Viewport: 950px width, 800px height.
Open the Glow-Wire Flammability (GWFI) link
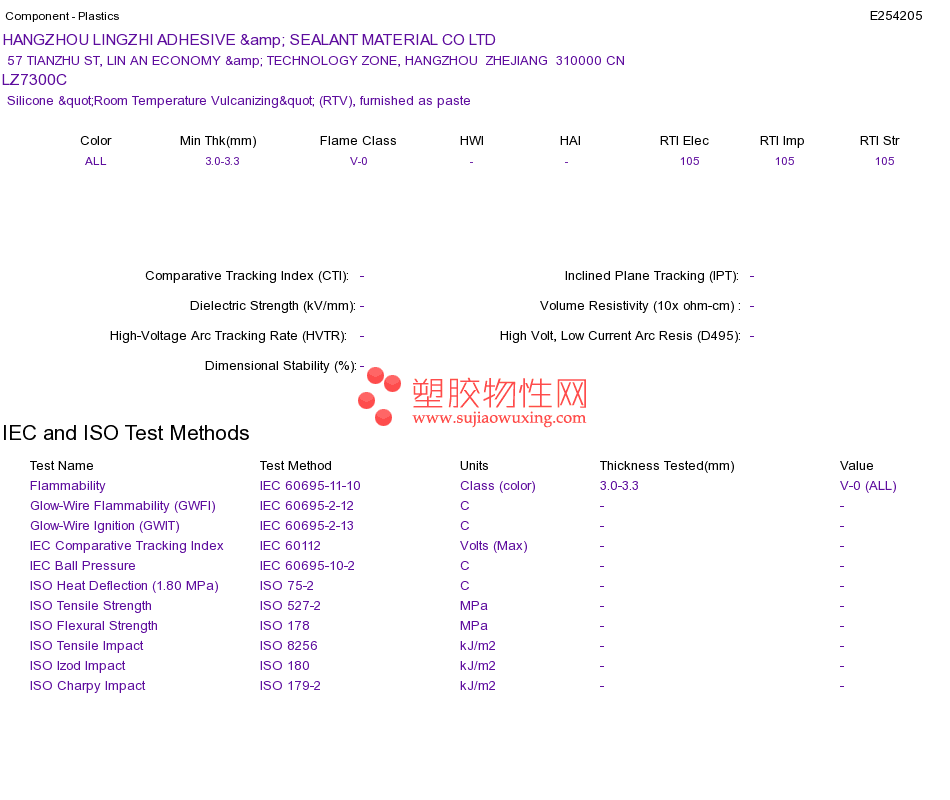[123, 506]
